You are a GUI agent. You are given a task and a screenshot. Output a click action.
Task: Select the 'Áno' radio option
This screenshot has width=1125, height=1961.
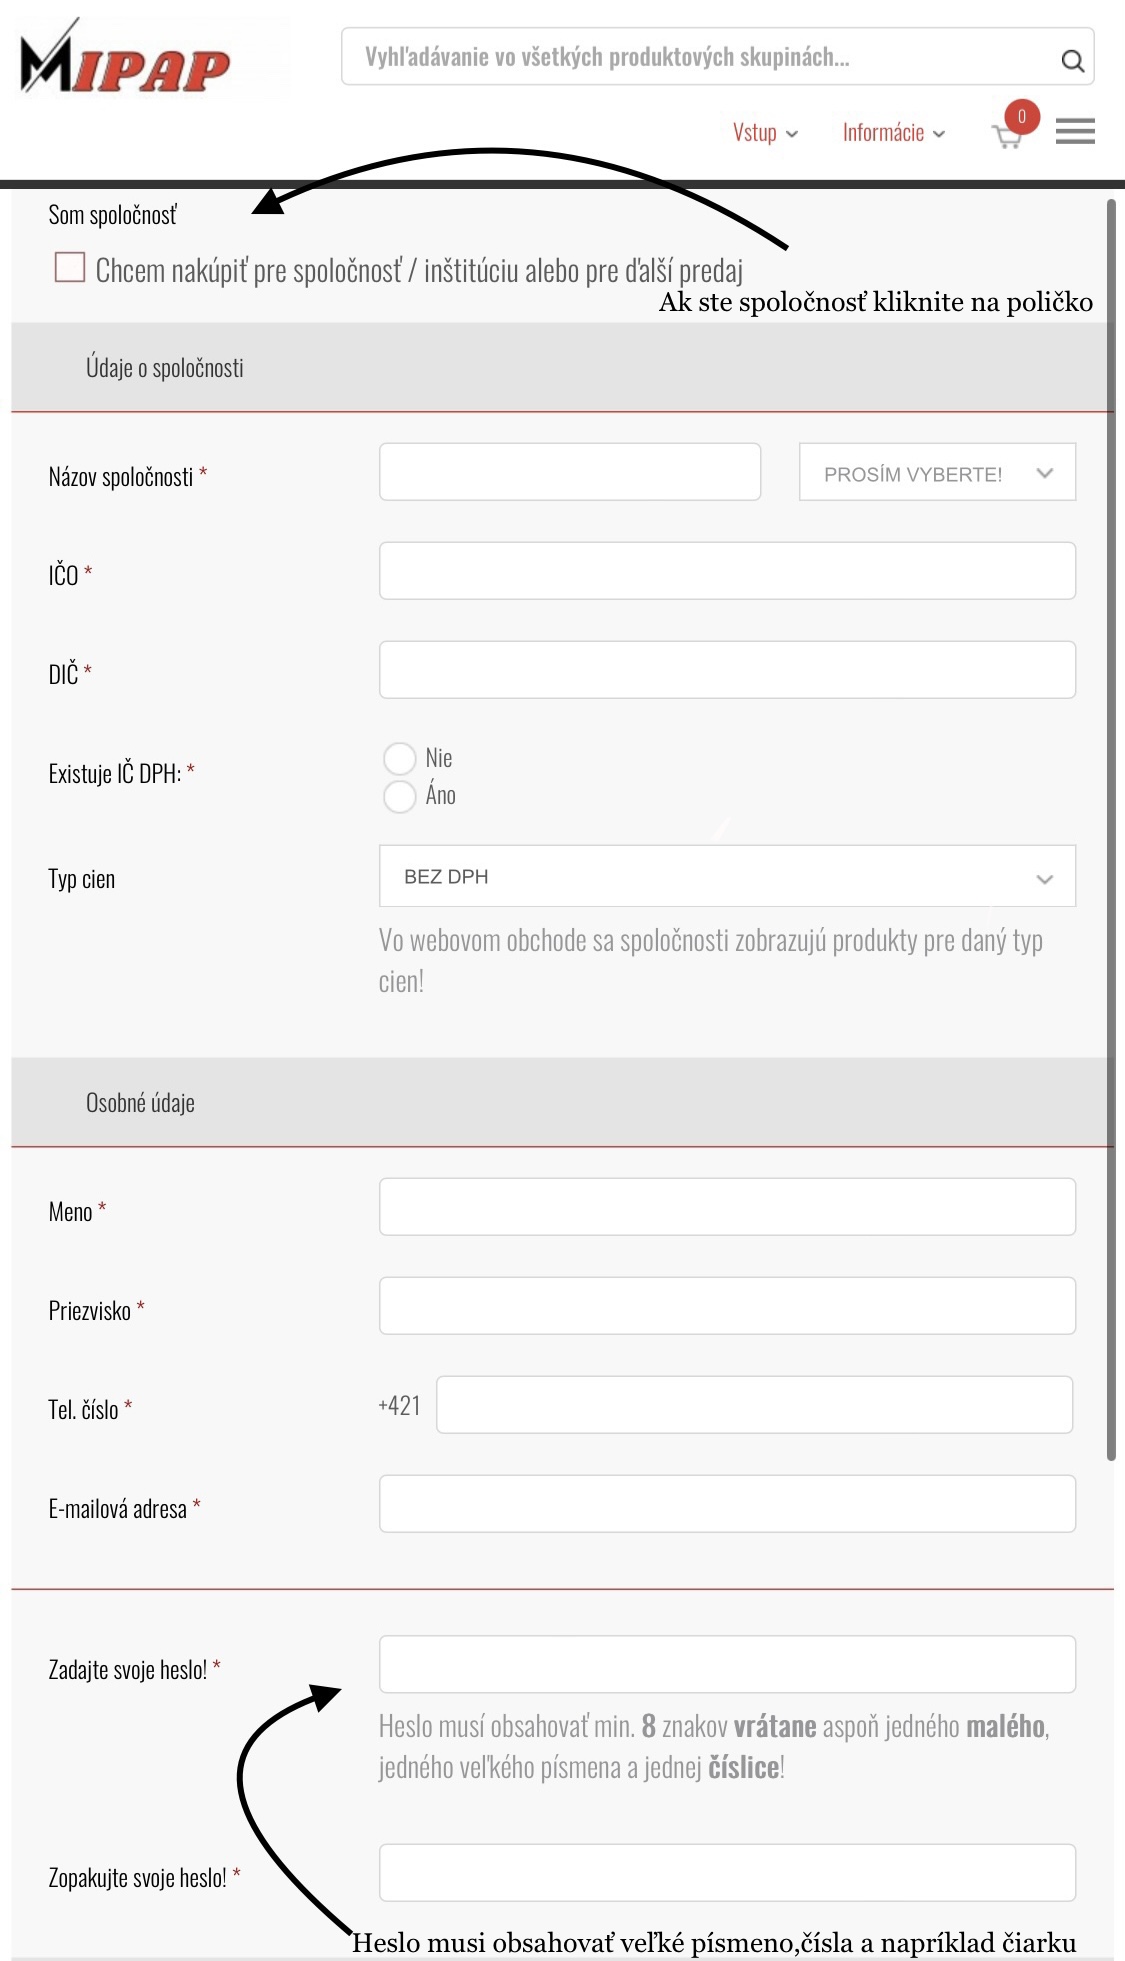coord(400,796)
